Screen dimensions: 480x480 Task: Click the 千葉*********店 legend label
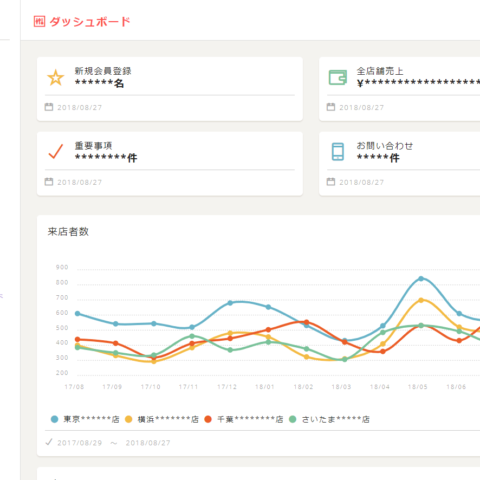[x=250, y=419]
